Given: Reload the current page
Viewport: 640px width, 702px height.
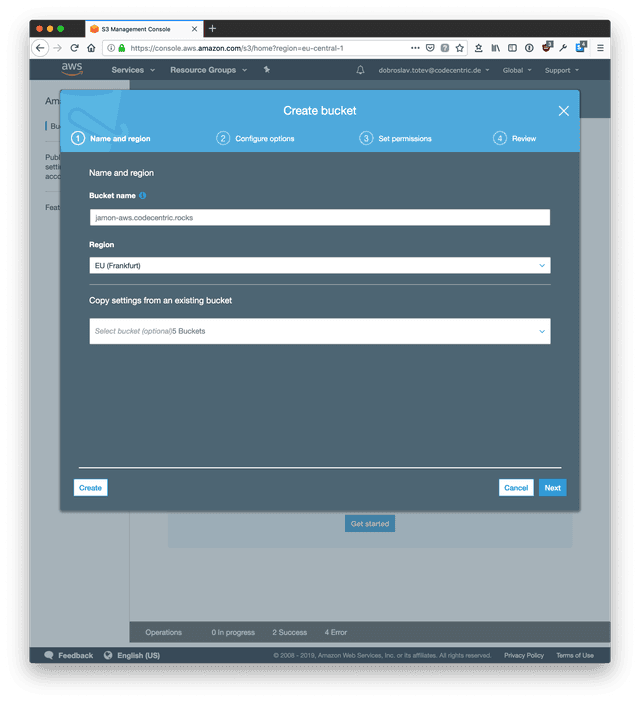Looking at the screenshot, I should [74, 47].
